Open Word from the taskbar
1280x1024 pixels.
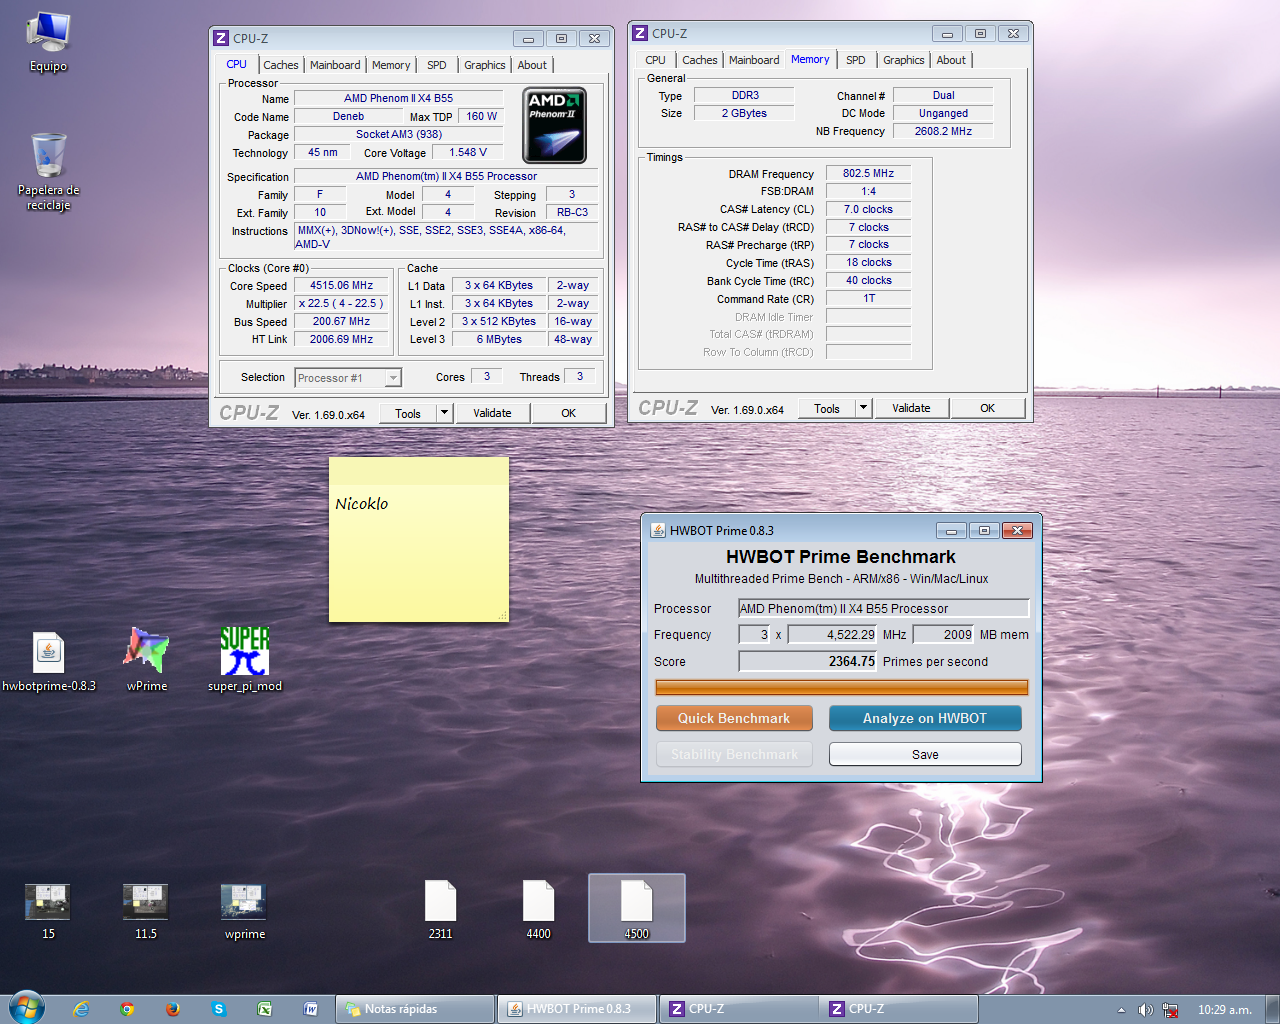click(x=311, y=1009)
